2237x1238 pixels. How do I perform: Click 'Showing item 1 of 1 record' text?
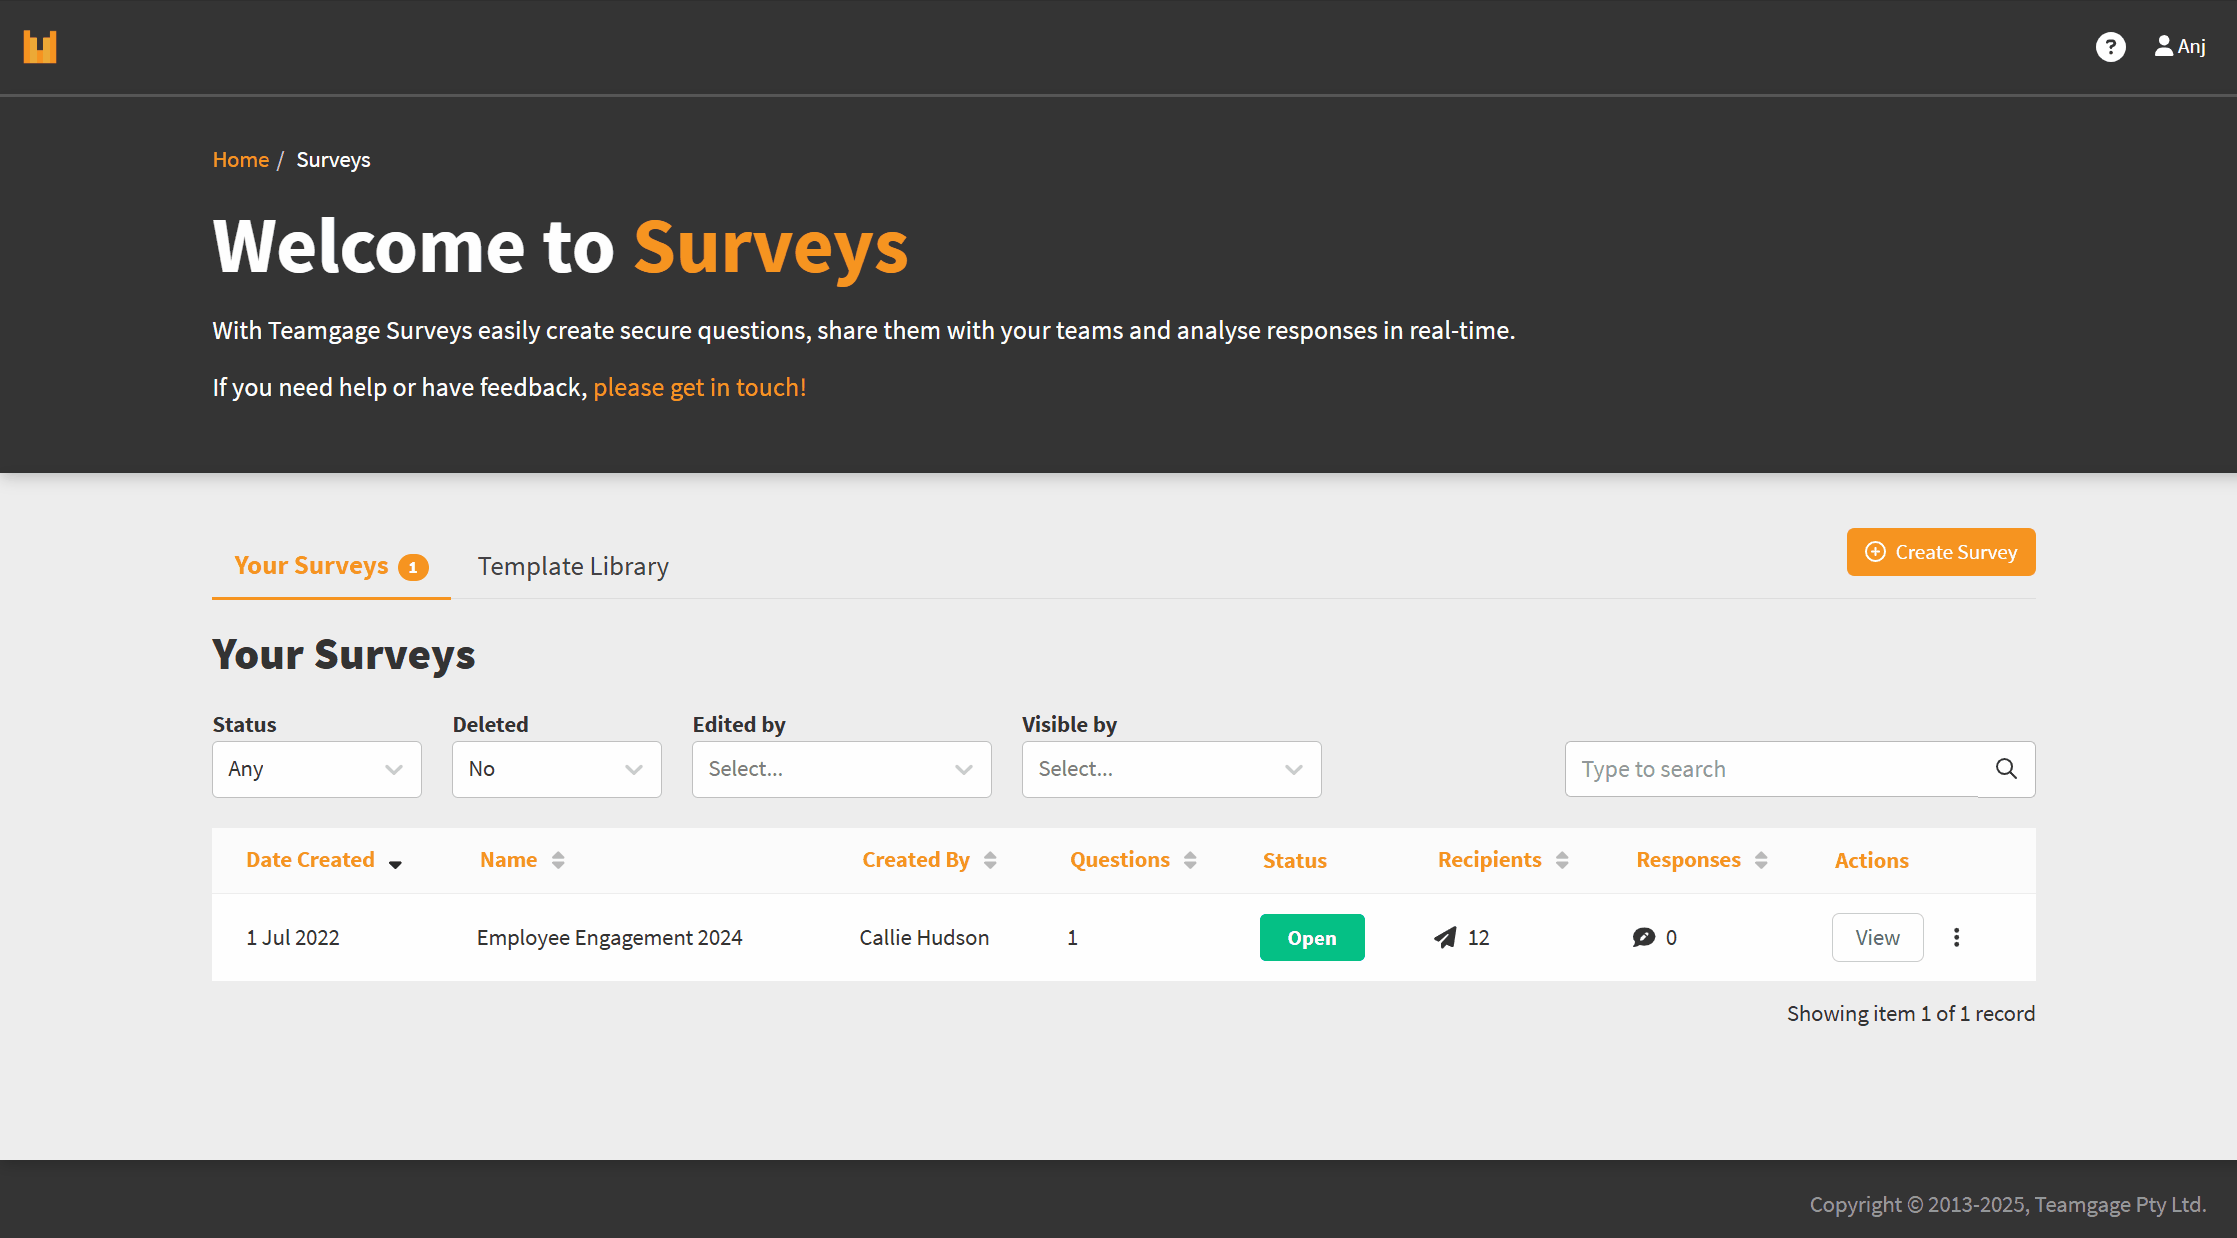click(1911, 1013)
